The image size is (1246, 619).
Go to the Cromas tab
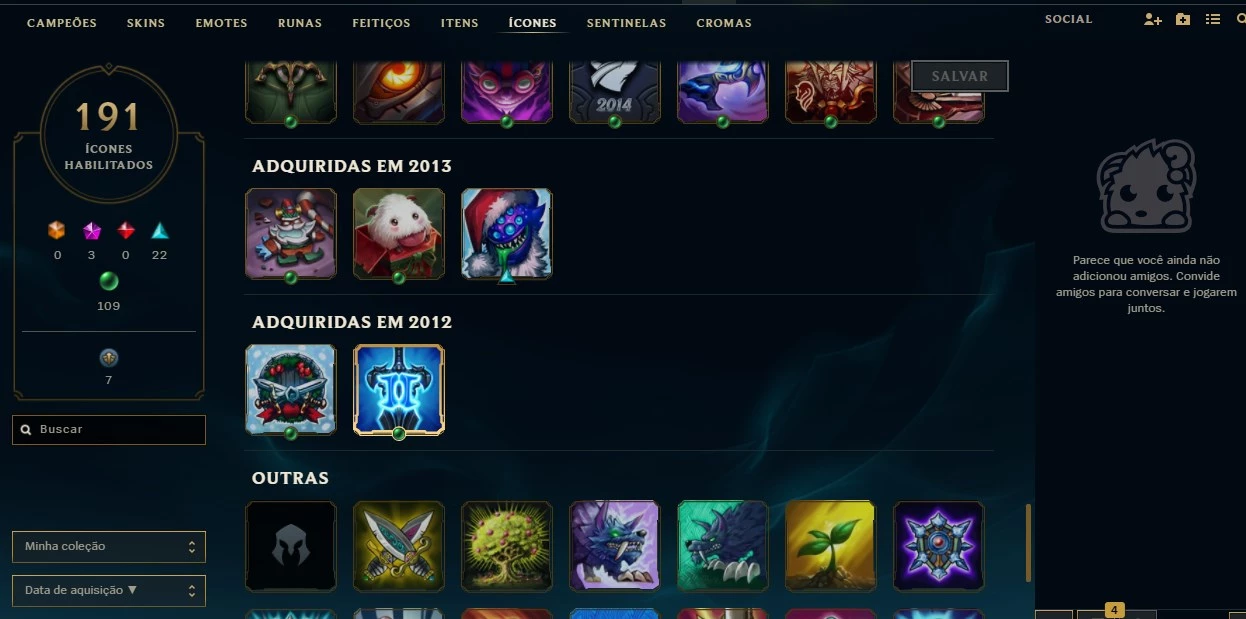(x=724, y=23)
